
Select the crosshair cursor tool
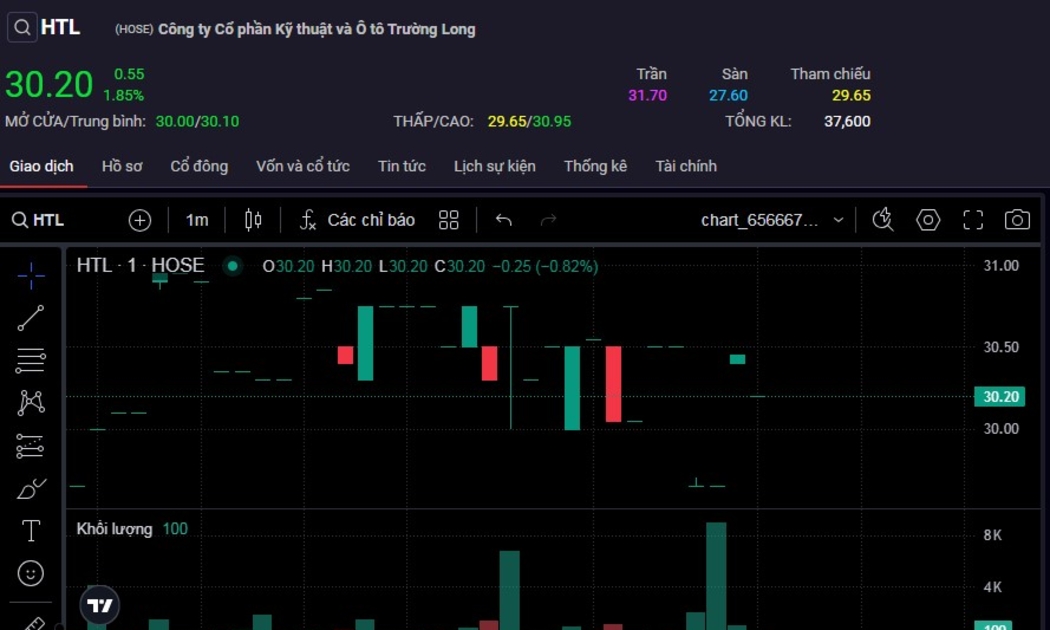point(31,275)
